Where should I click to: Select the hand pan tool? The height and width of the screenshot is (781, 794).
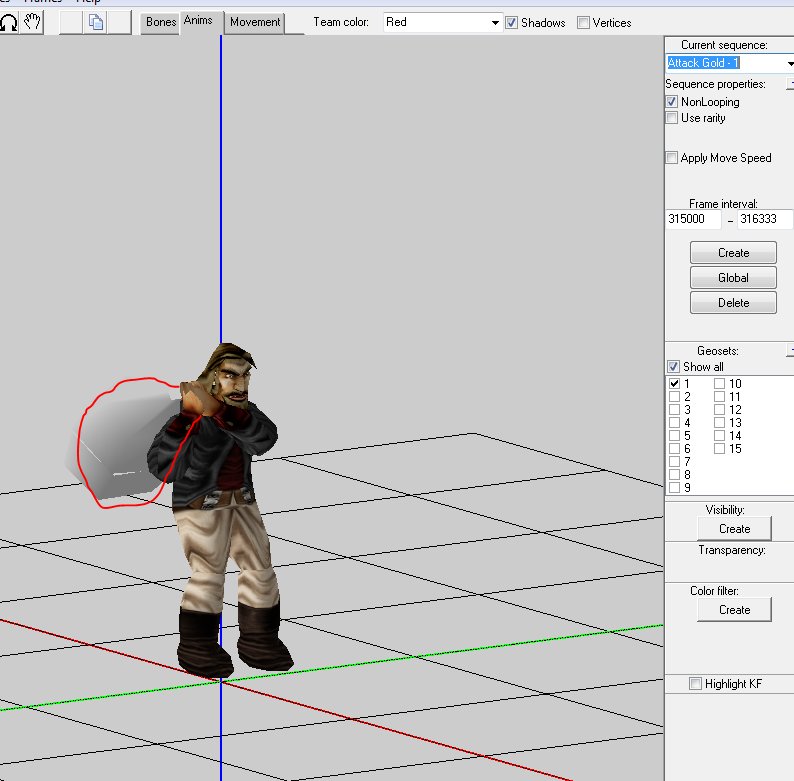point(32,22)
